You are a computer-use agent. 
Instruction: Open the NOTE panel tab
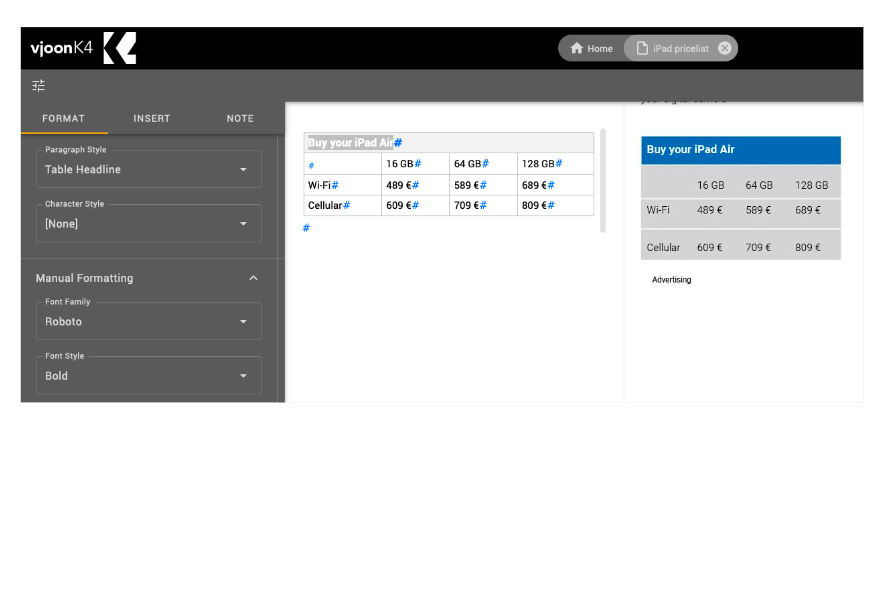pos(240,119)
